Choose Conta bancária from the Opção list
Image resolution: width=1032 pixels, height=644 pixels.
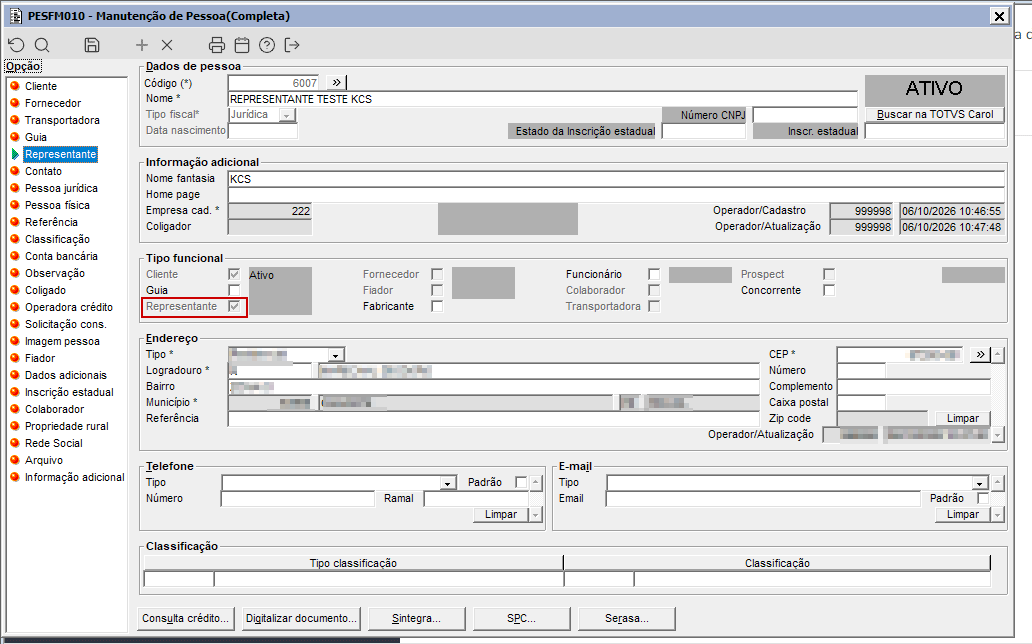click(61, 256)
